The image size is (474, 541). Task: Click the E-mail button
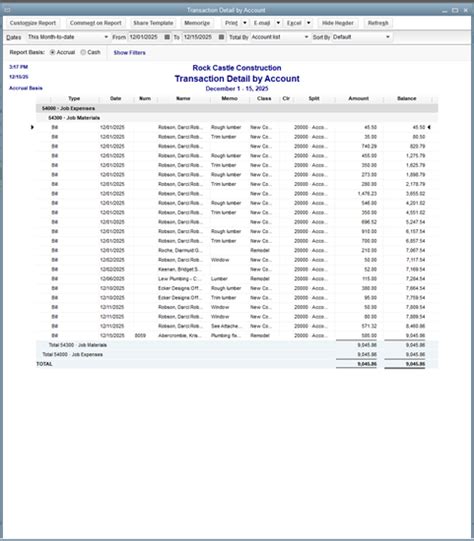(262, 23)
